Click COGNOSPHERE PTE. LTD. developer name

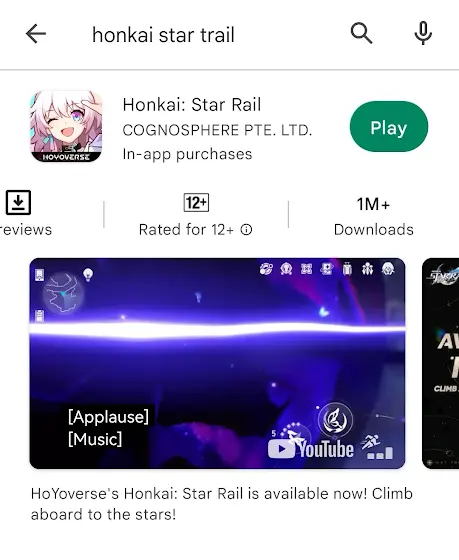217,130
